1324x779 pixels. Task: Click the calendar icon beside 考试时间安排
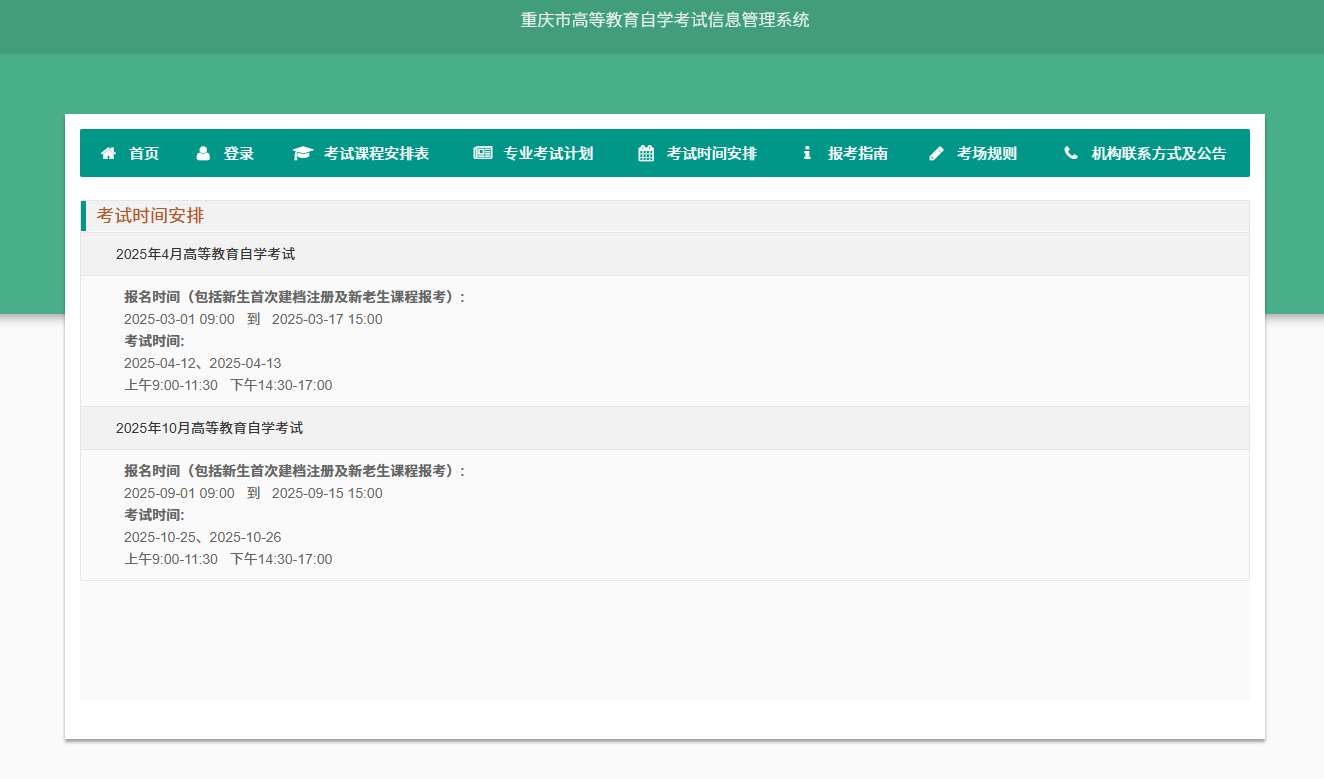(646, 153)
